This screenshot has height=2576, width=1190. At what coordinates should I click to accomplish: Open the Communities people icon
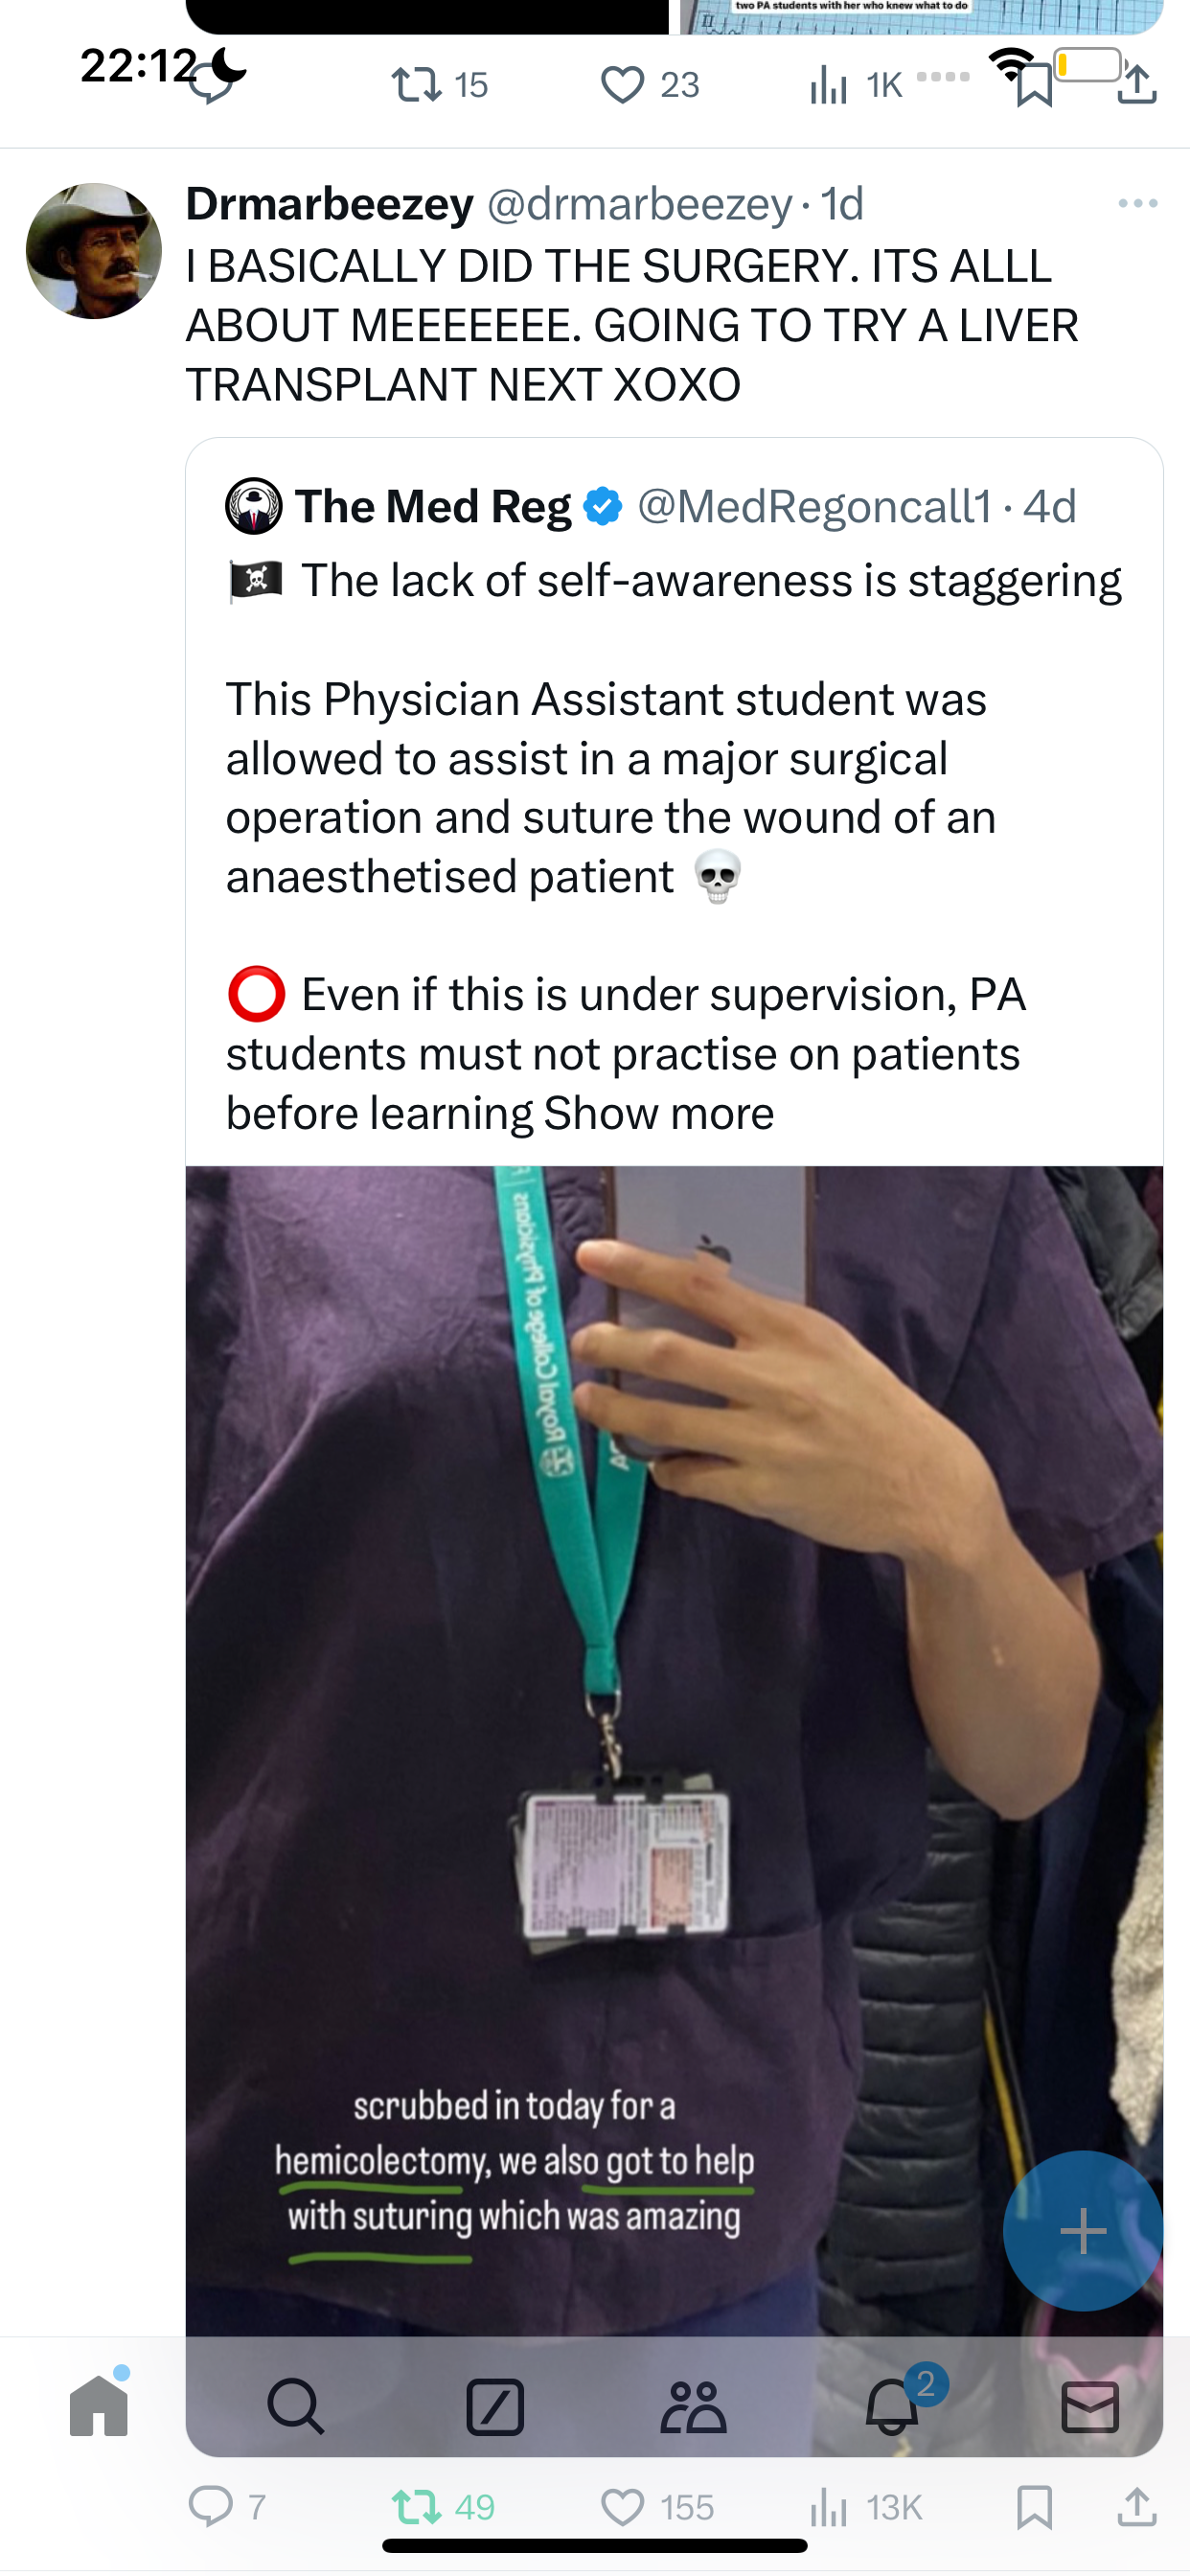tap(693, 2406)
